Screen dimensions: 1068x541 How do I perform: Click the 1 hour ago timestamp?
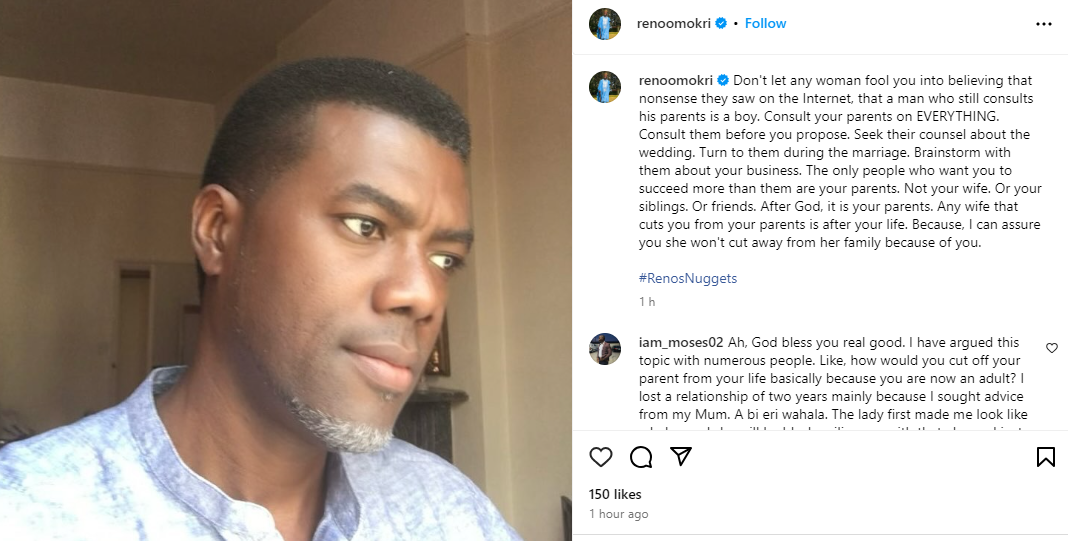pos(618,514)
